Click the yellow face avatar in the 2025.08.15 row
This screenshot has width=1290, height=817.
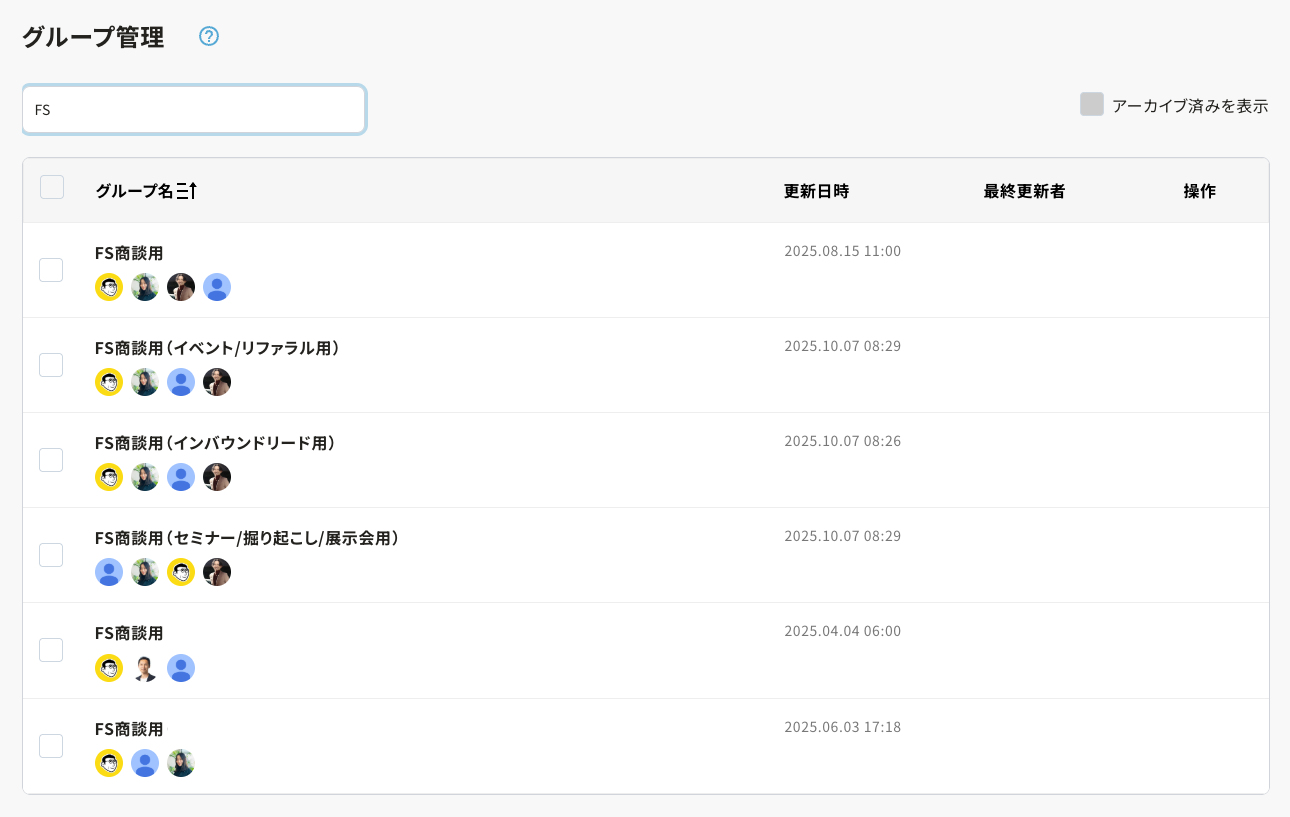pos(109,287)
